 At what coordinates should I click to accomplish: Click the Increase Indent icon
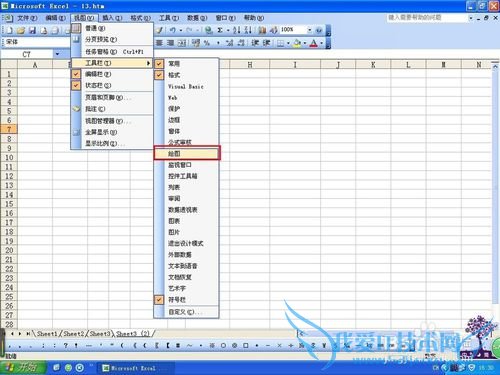pyautogui.click(x=266, y=43)
